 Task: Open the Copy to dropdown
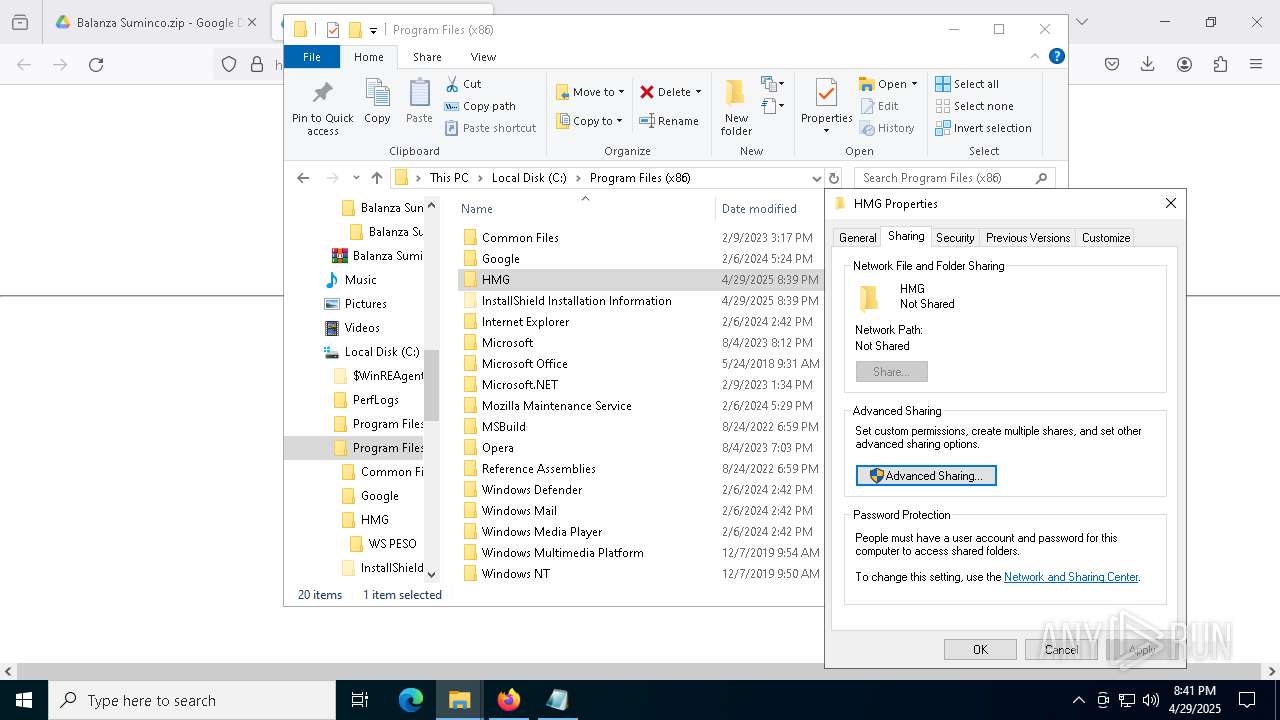tap(589, 121)
